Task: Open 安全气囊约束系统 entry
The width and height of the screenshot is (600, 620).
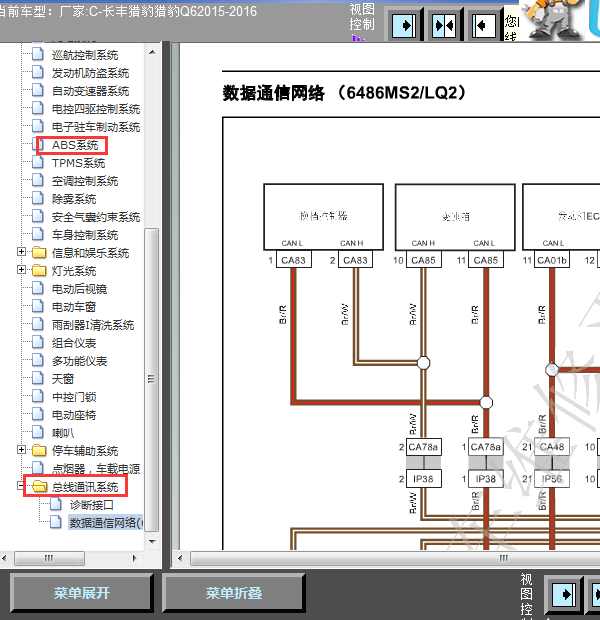Action: point(96,217)
